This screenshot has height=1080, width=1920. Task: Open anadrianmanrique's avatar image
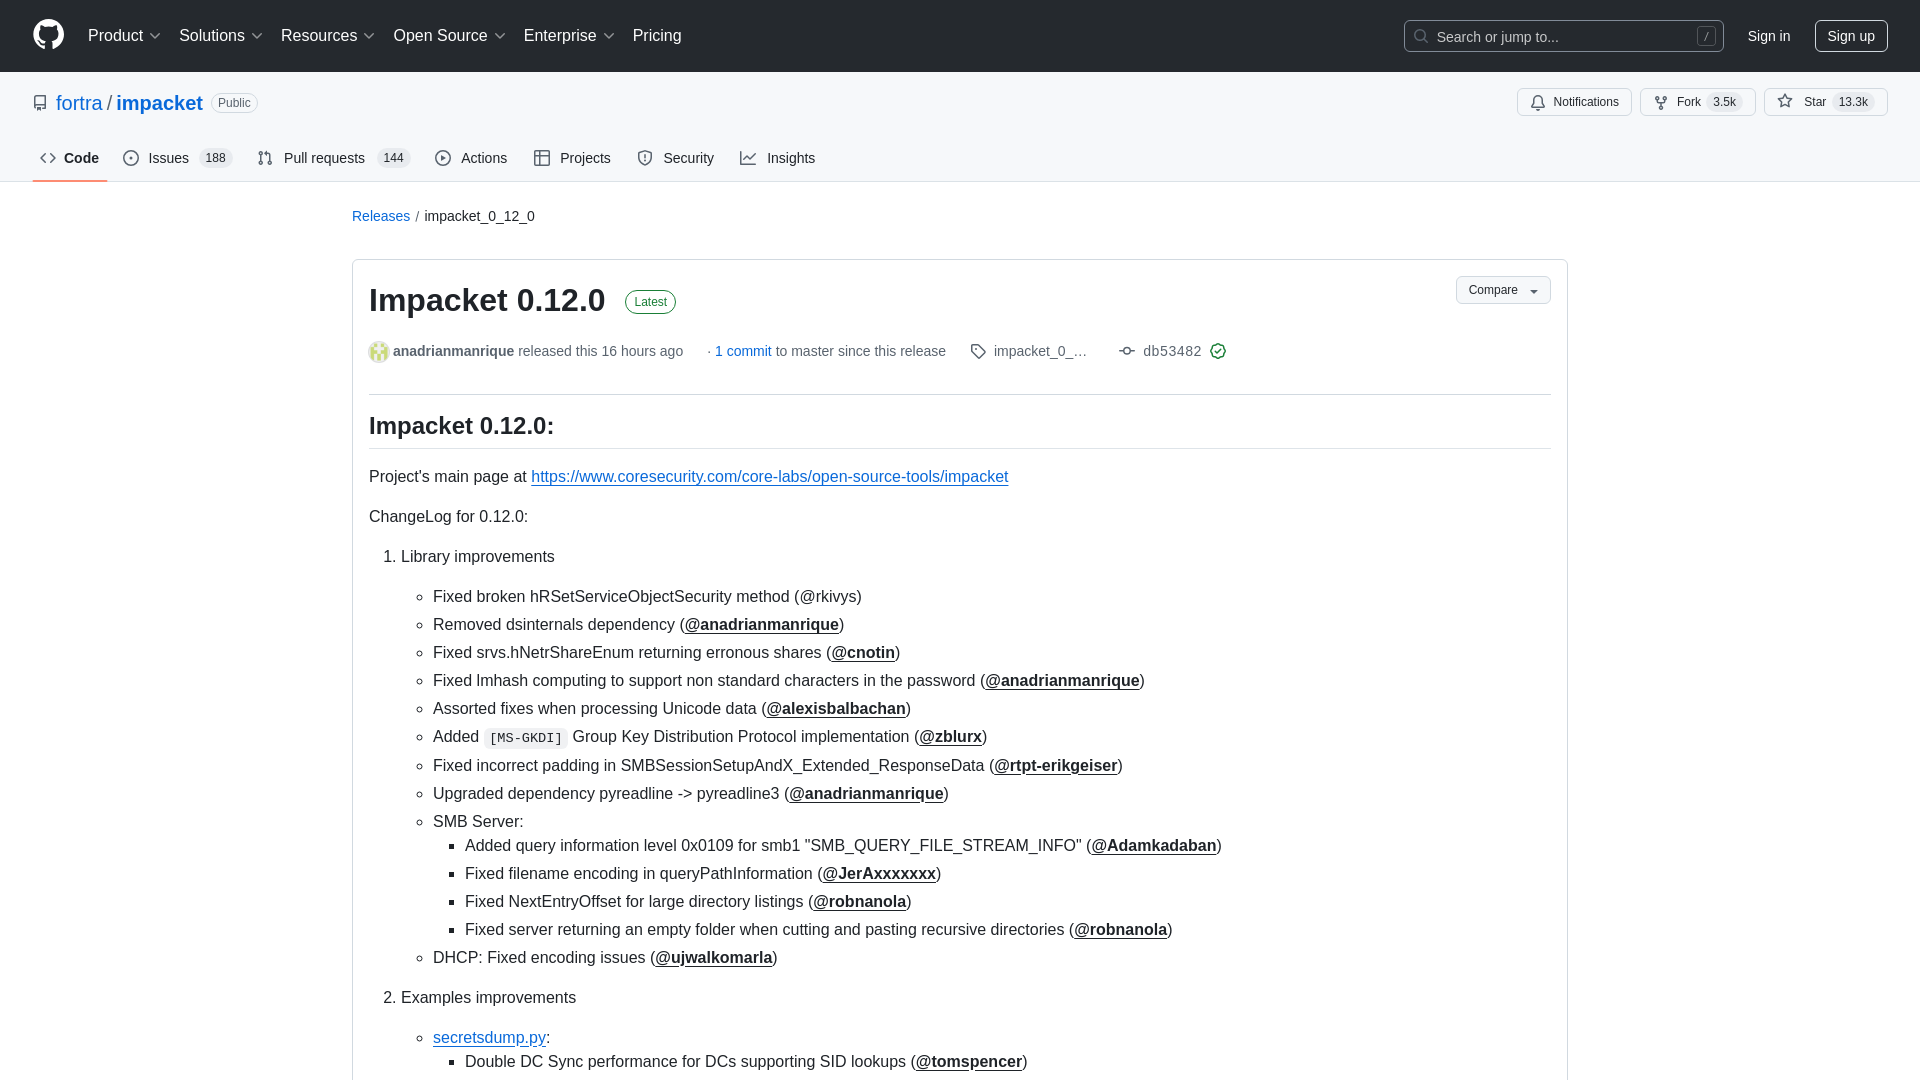click(x=379, y=352)
